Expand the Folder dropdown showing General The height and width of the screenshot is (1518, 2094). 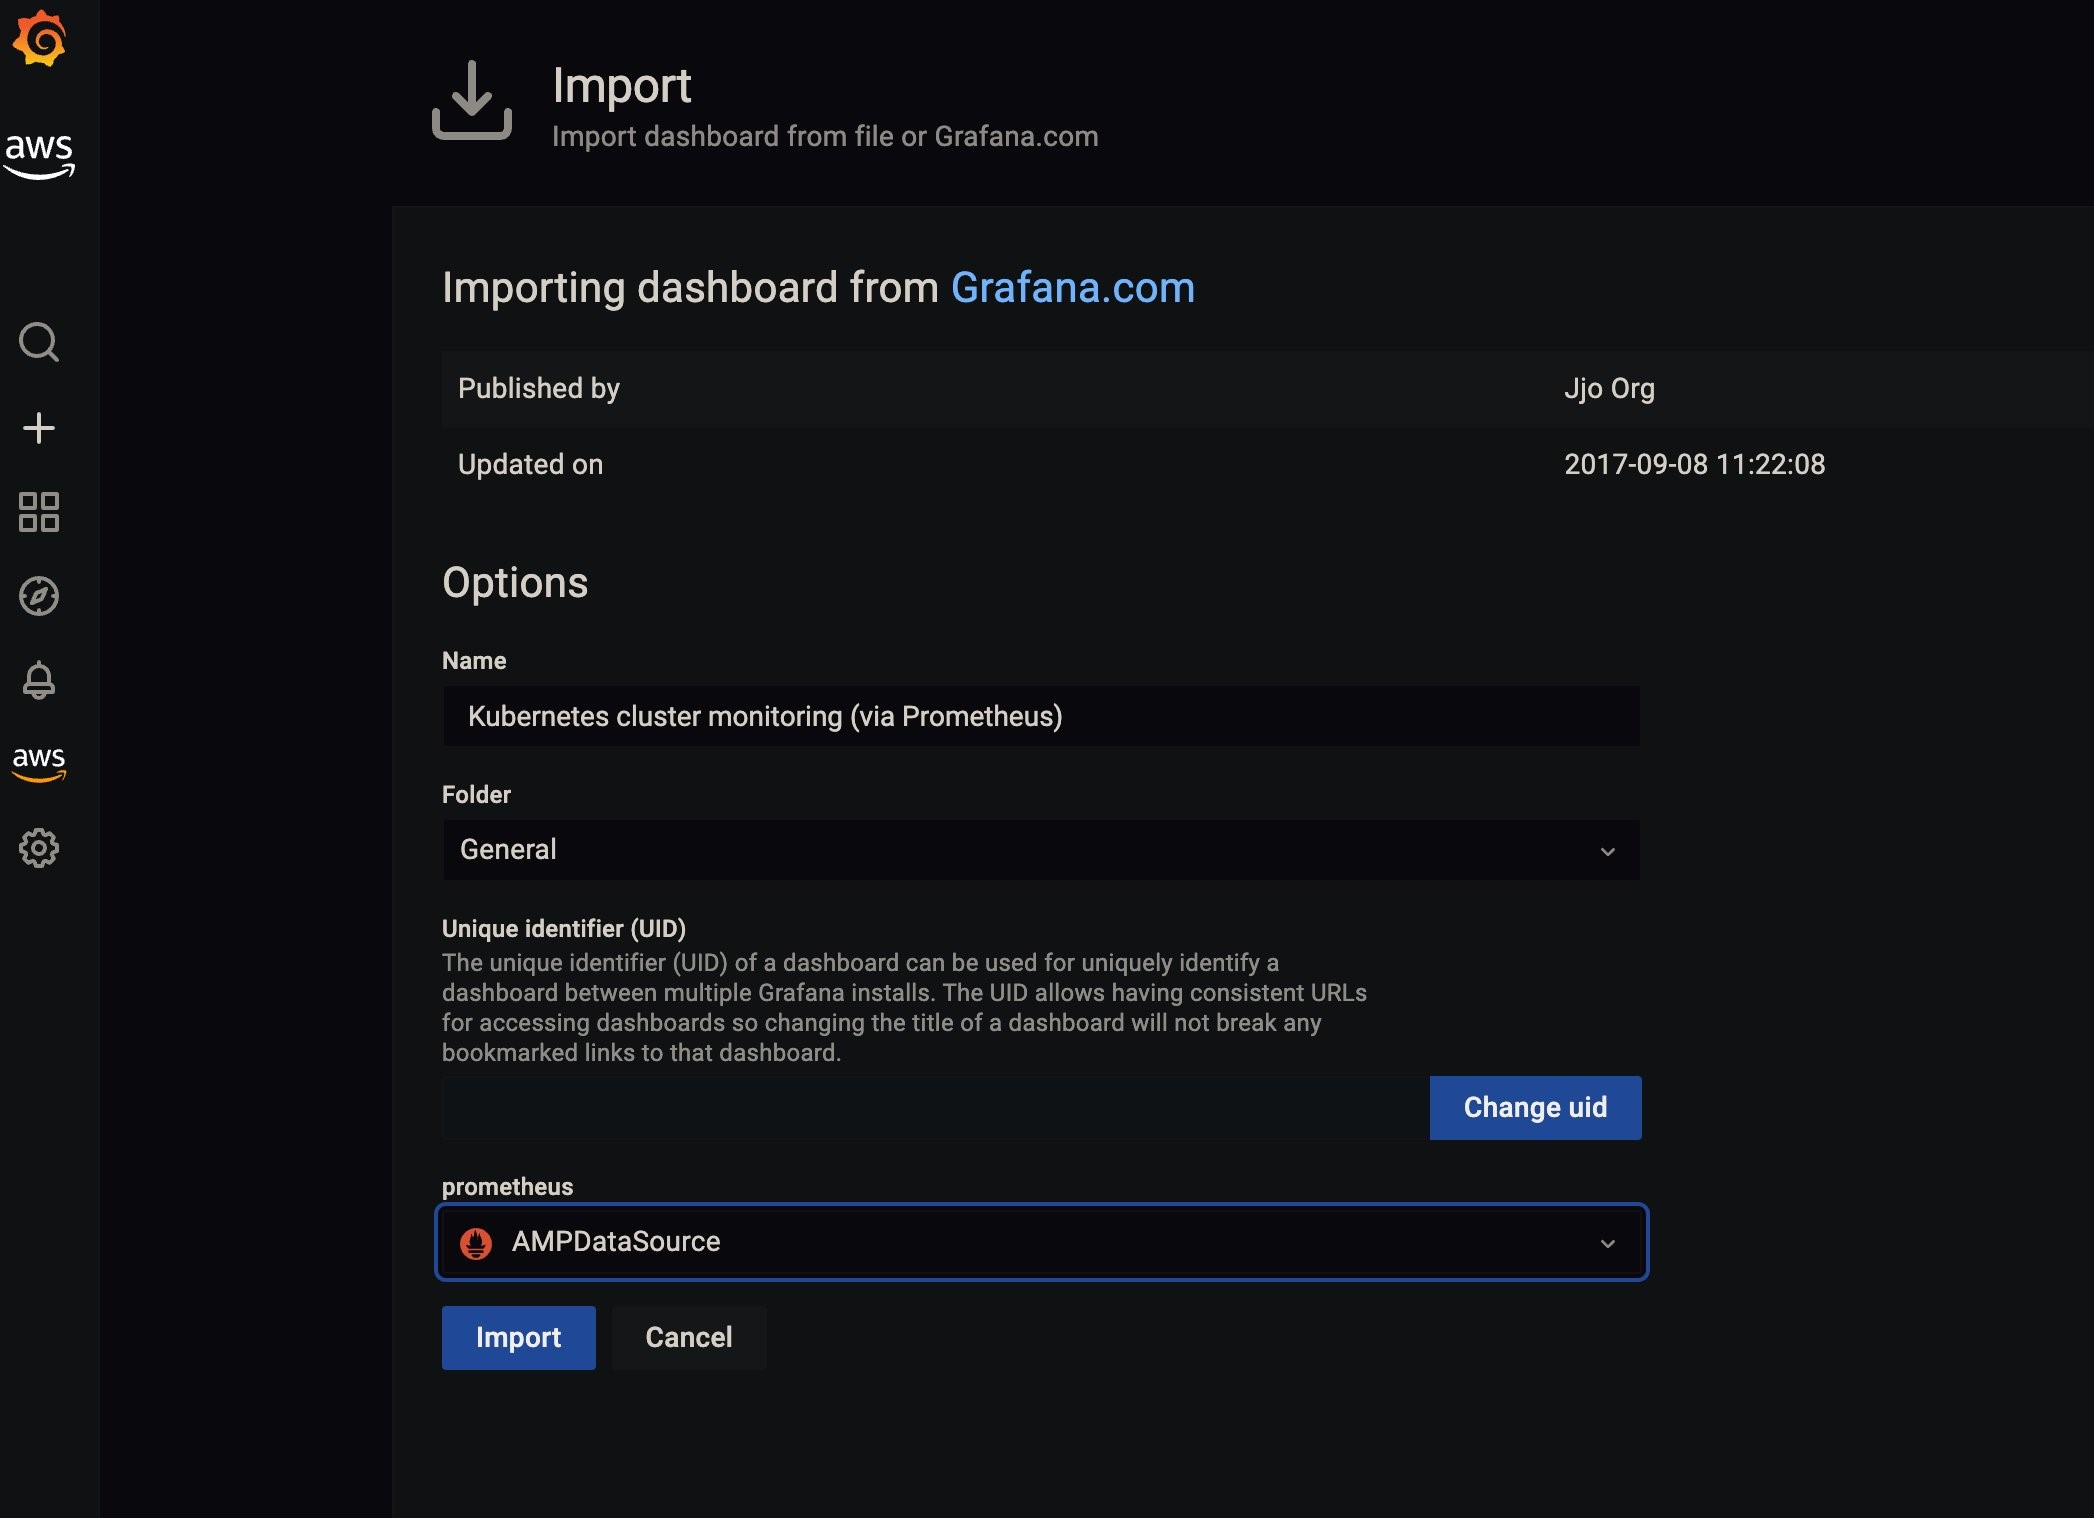(x=1041, y=850)
